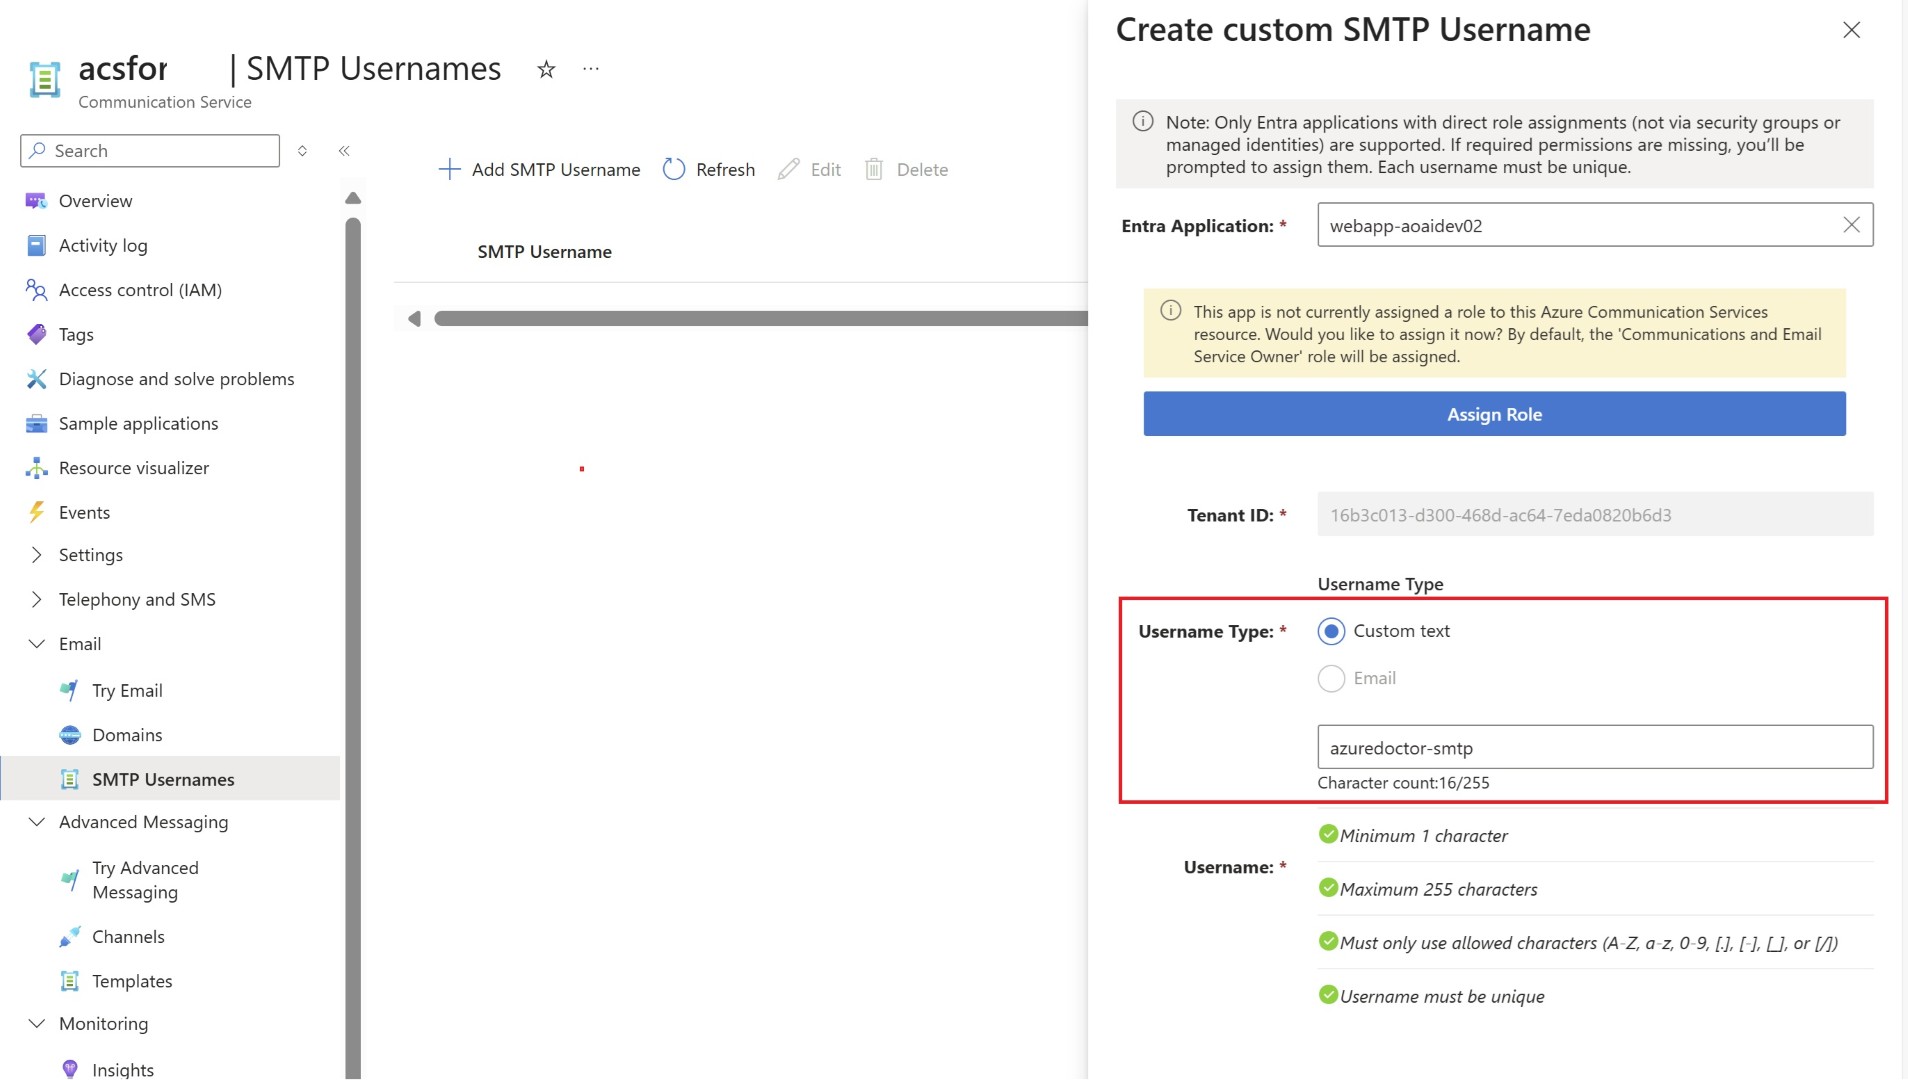
Task: Click the 'Character count:16/255' text
Action: click(1403, 783)
